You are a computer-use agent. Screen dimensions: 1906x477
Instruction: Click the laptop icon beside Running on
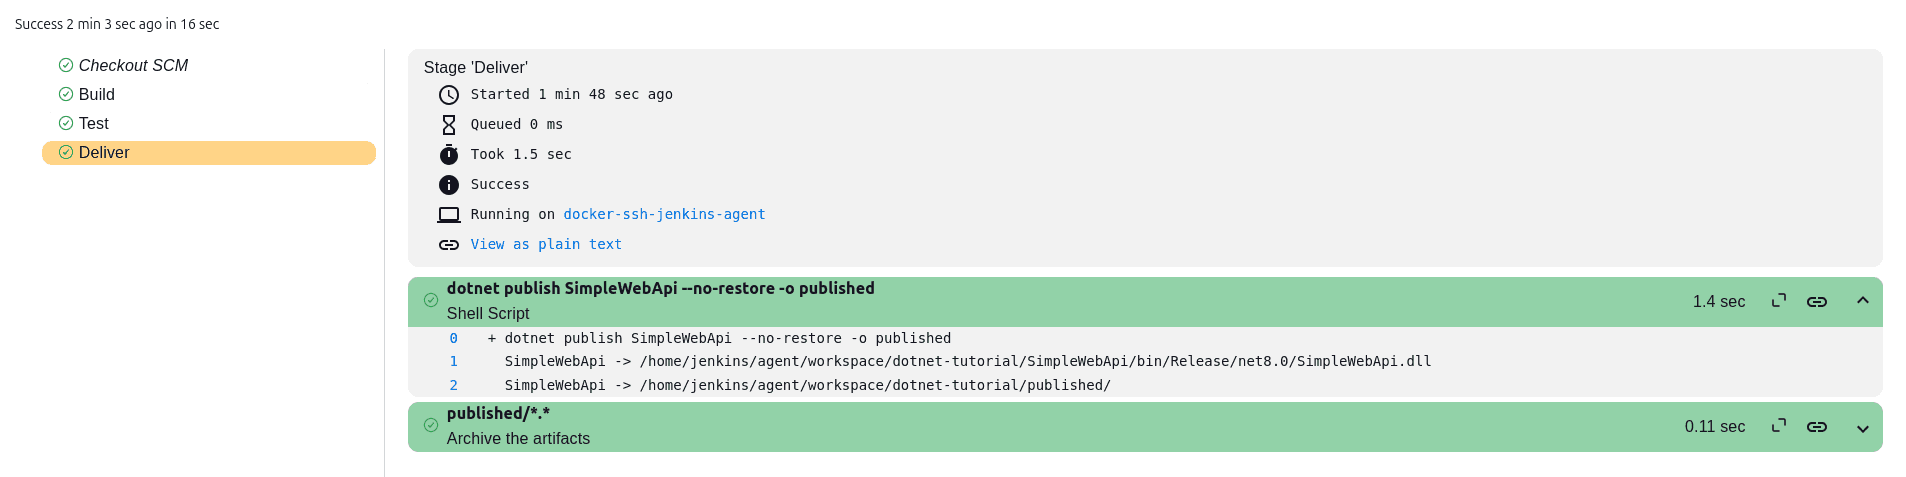(449, 215)
